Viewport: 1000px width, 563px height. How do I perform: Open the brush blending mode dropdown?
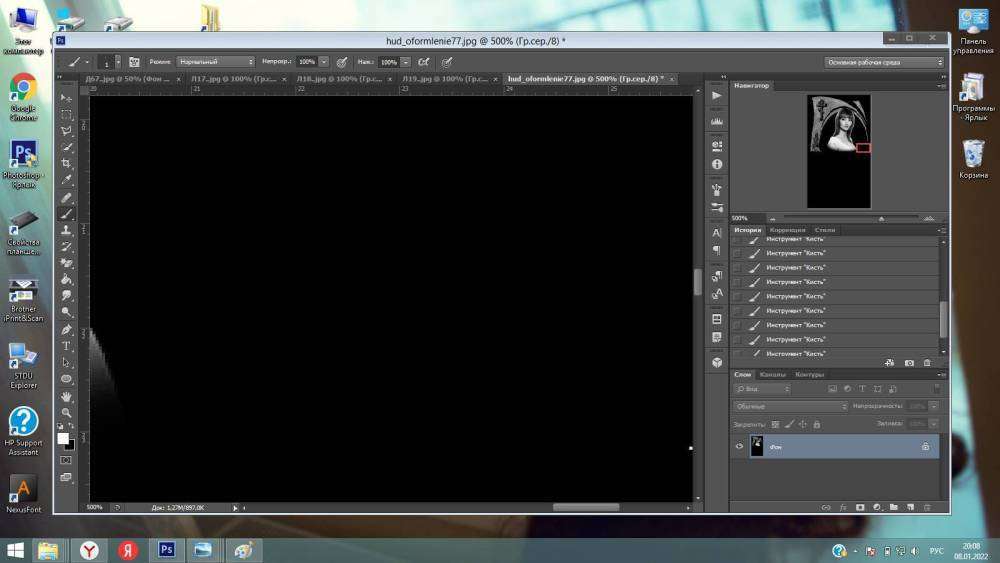click(216, 62)
